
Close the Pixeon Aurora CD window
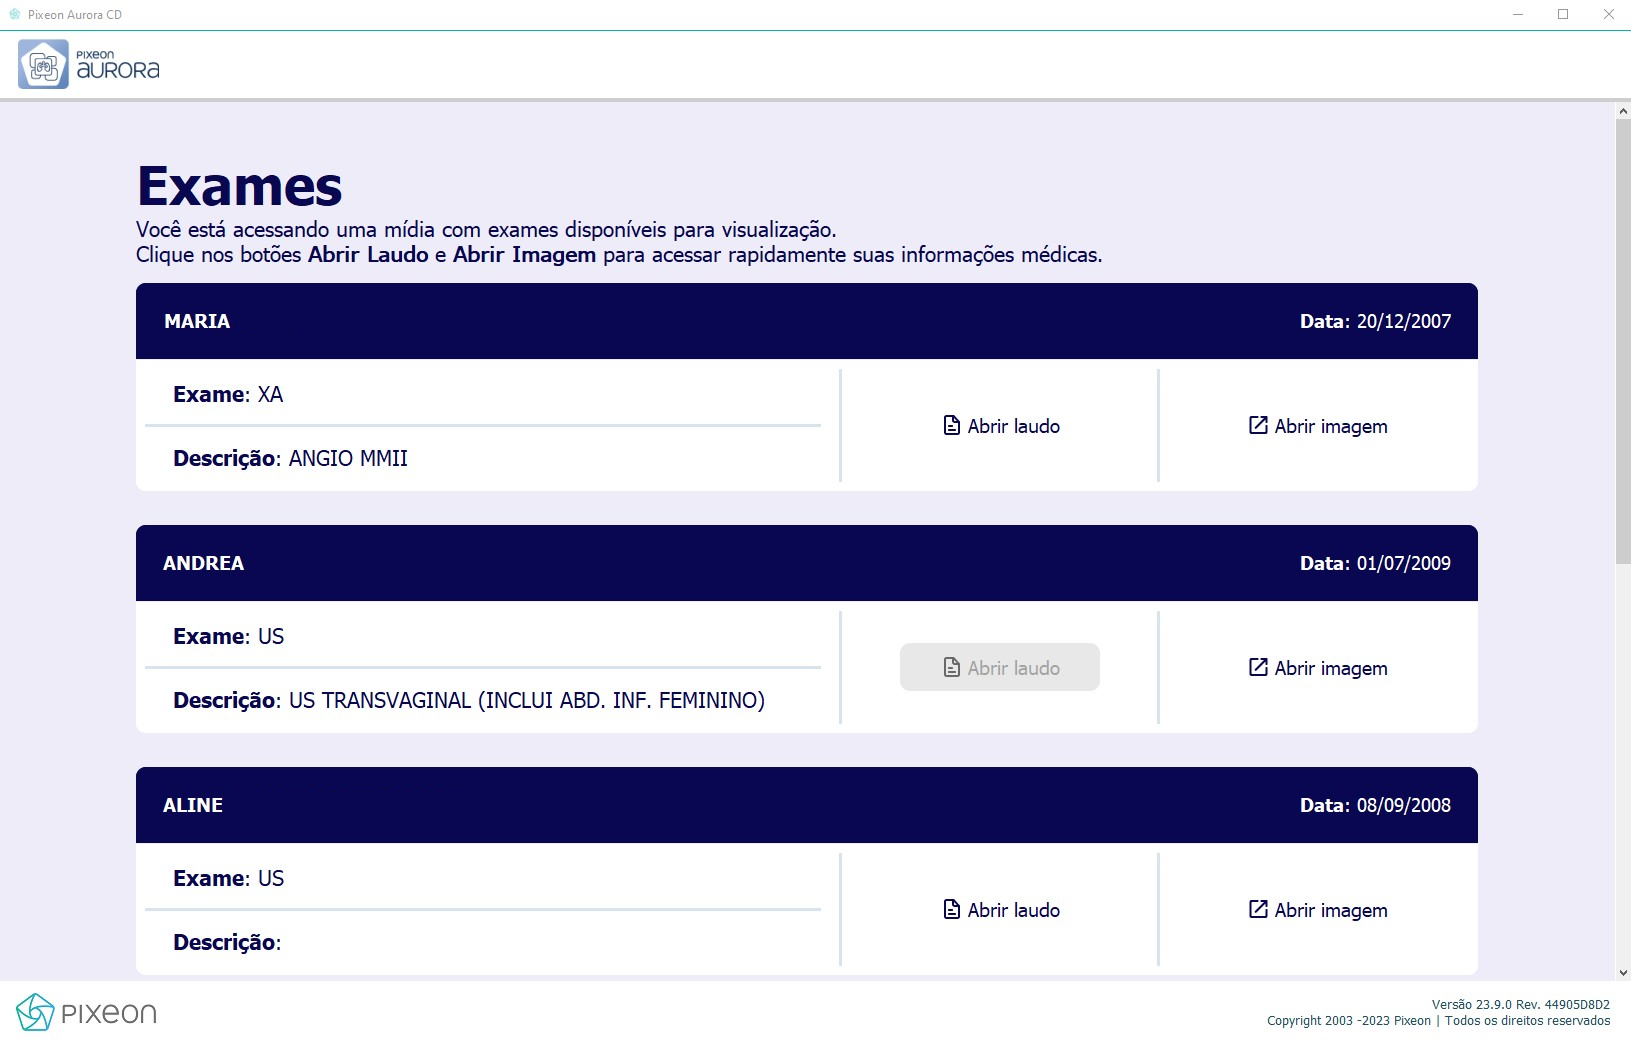(x=1609, y=14)
